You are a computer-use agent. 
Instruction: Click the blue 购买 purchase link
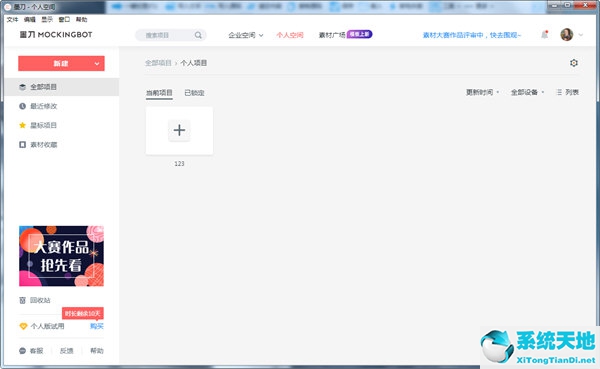point(97,326)
